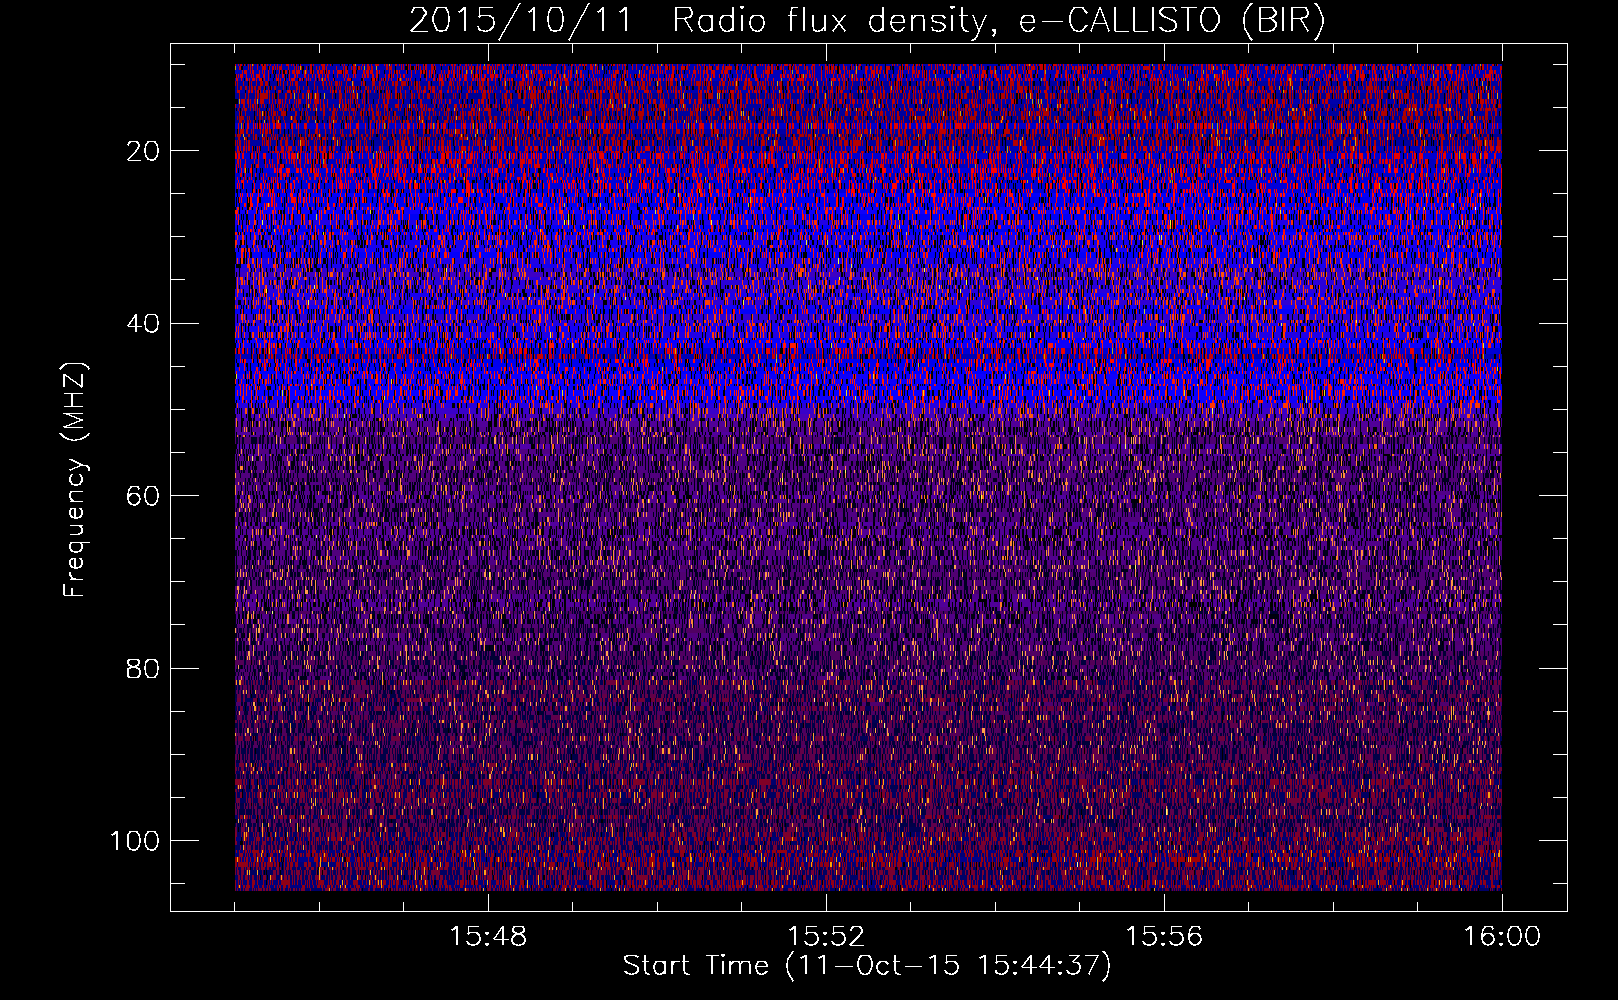Select the "Frequency (MHZ)" y-axis label
Image resolution: width=1618 pixels, height=1000 pixels.
tap(75, 479)
